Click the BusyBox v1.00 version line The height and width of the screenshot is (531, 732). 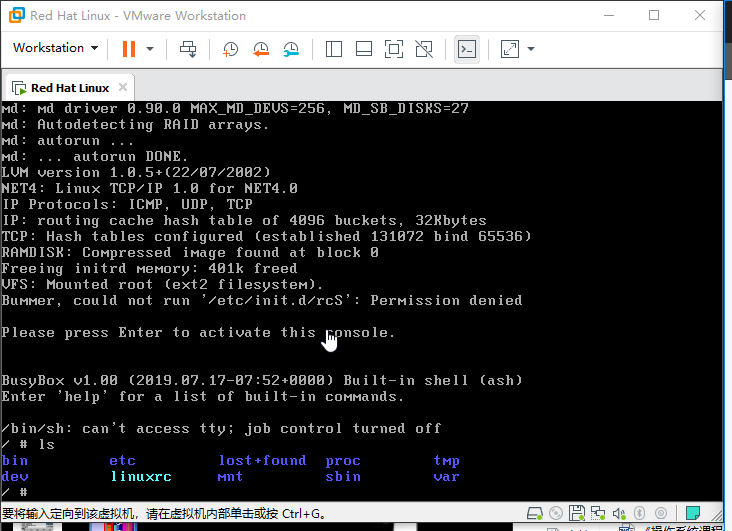click(261, 380)
